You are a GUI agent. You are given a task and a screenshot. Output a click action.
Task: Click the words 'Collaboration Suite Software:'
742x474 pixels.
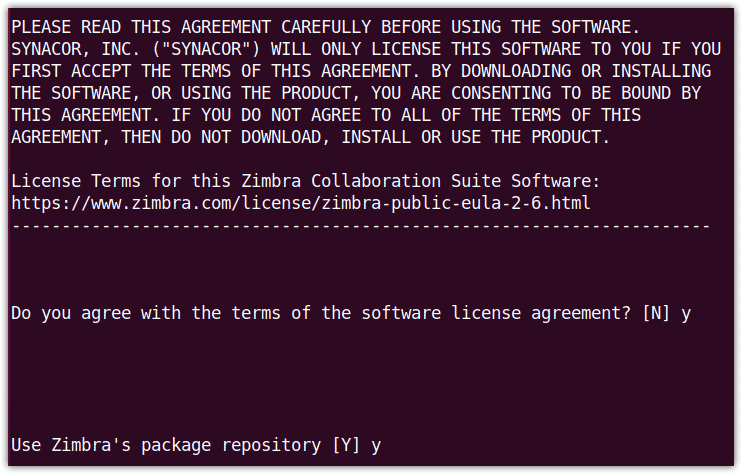click(x=455, y=181)
